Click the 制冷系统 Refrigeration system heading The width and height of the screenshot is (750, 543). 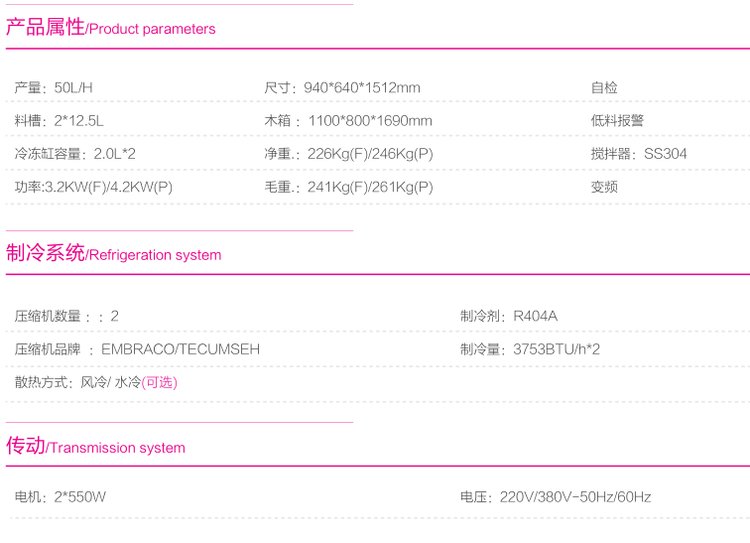tap(114, 254)
